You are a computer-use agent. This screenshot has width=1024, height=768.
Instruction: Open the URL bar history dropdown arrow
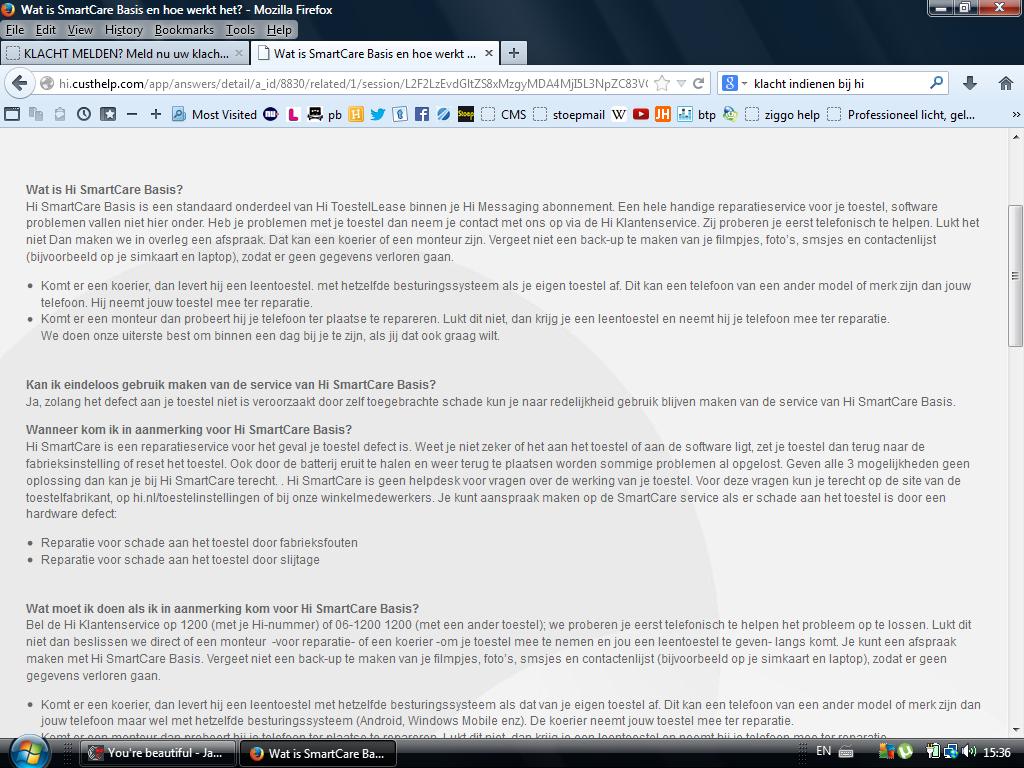coord(681,83)
